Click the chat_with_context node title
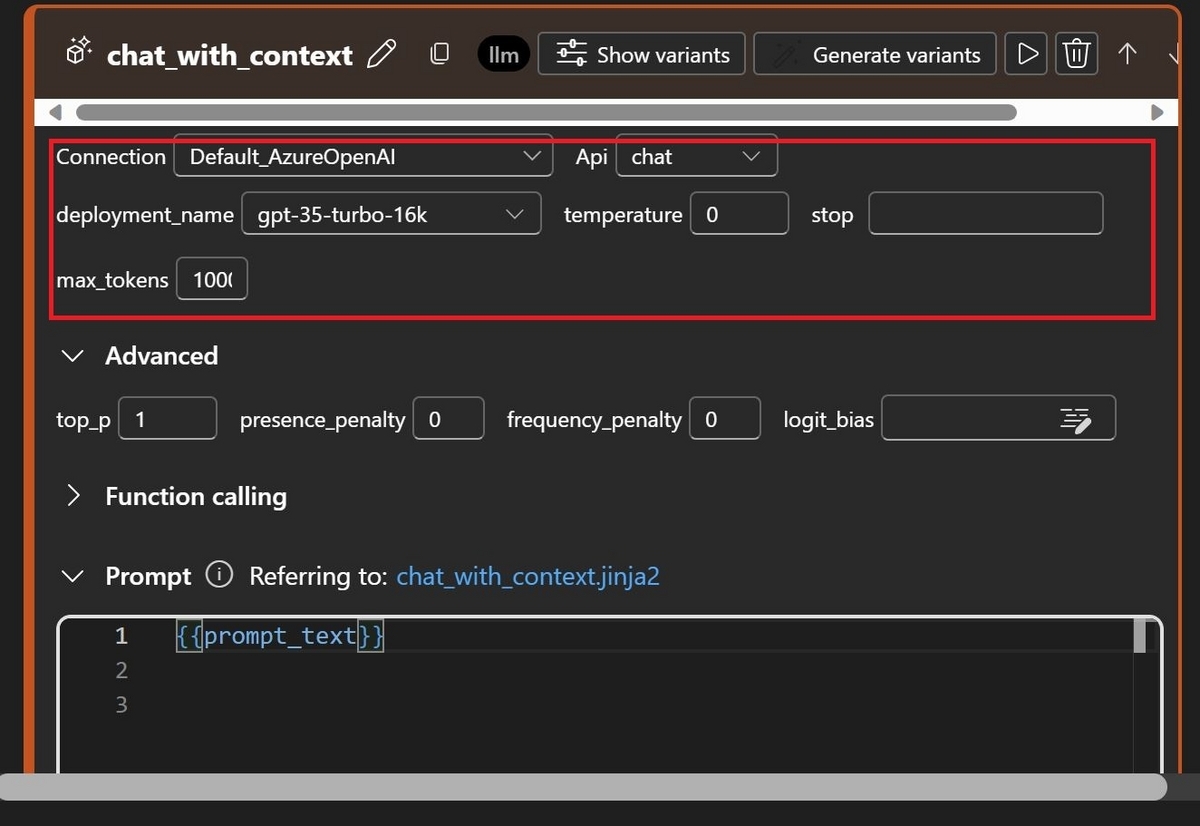Screen dimensions: 1200x826 point(230,54)
